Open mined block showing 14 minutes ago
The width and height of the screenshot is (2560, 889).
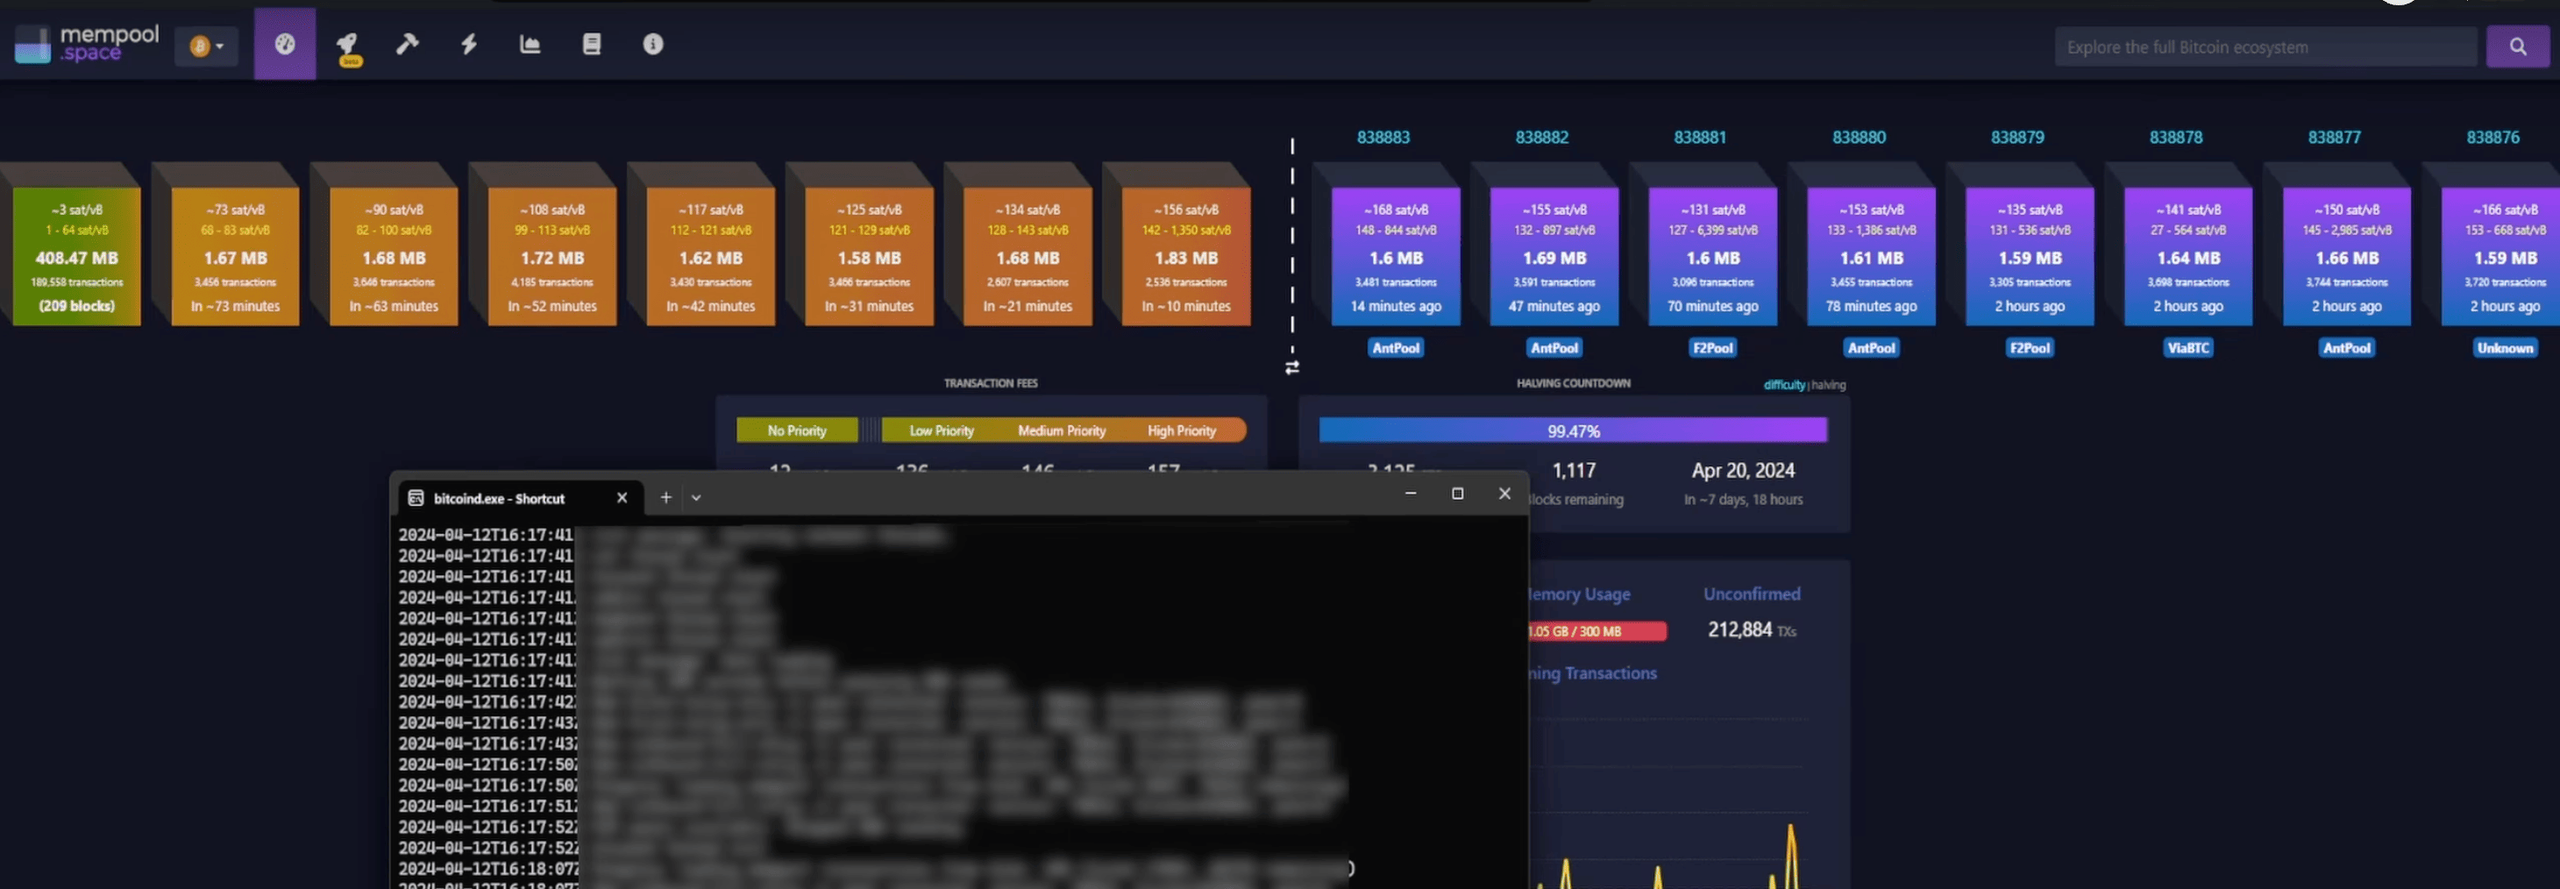(x=1396, y=256)
